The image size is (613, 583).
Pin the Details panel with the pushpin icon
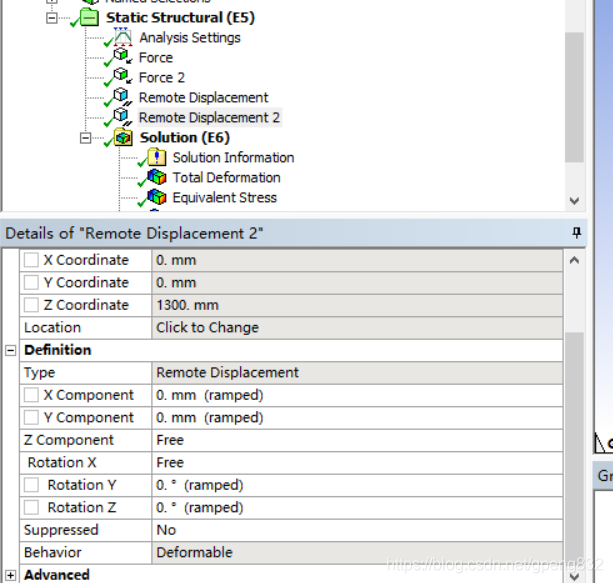coord(576,233)
